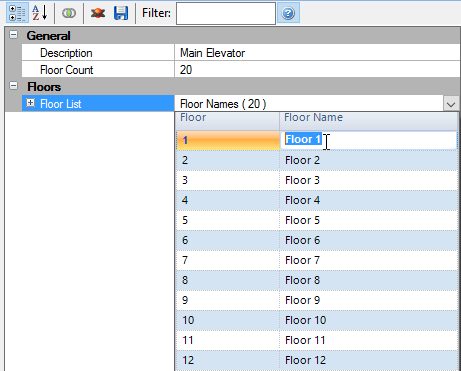
Task: Select floor number 11 cell
Action: click(x=228, y=340)
